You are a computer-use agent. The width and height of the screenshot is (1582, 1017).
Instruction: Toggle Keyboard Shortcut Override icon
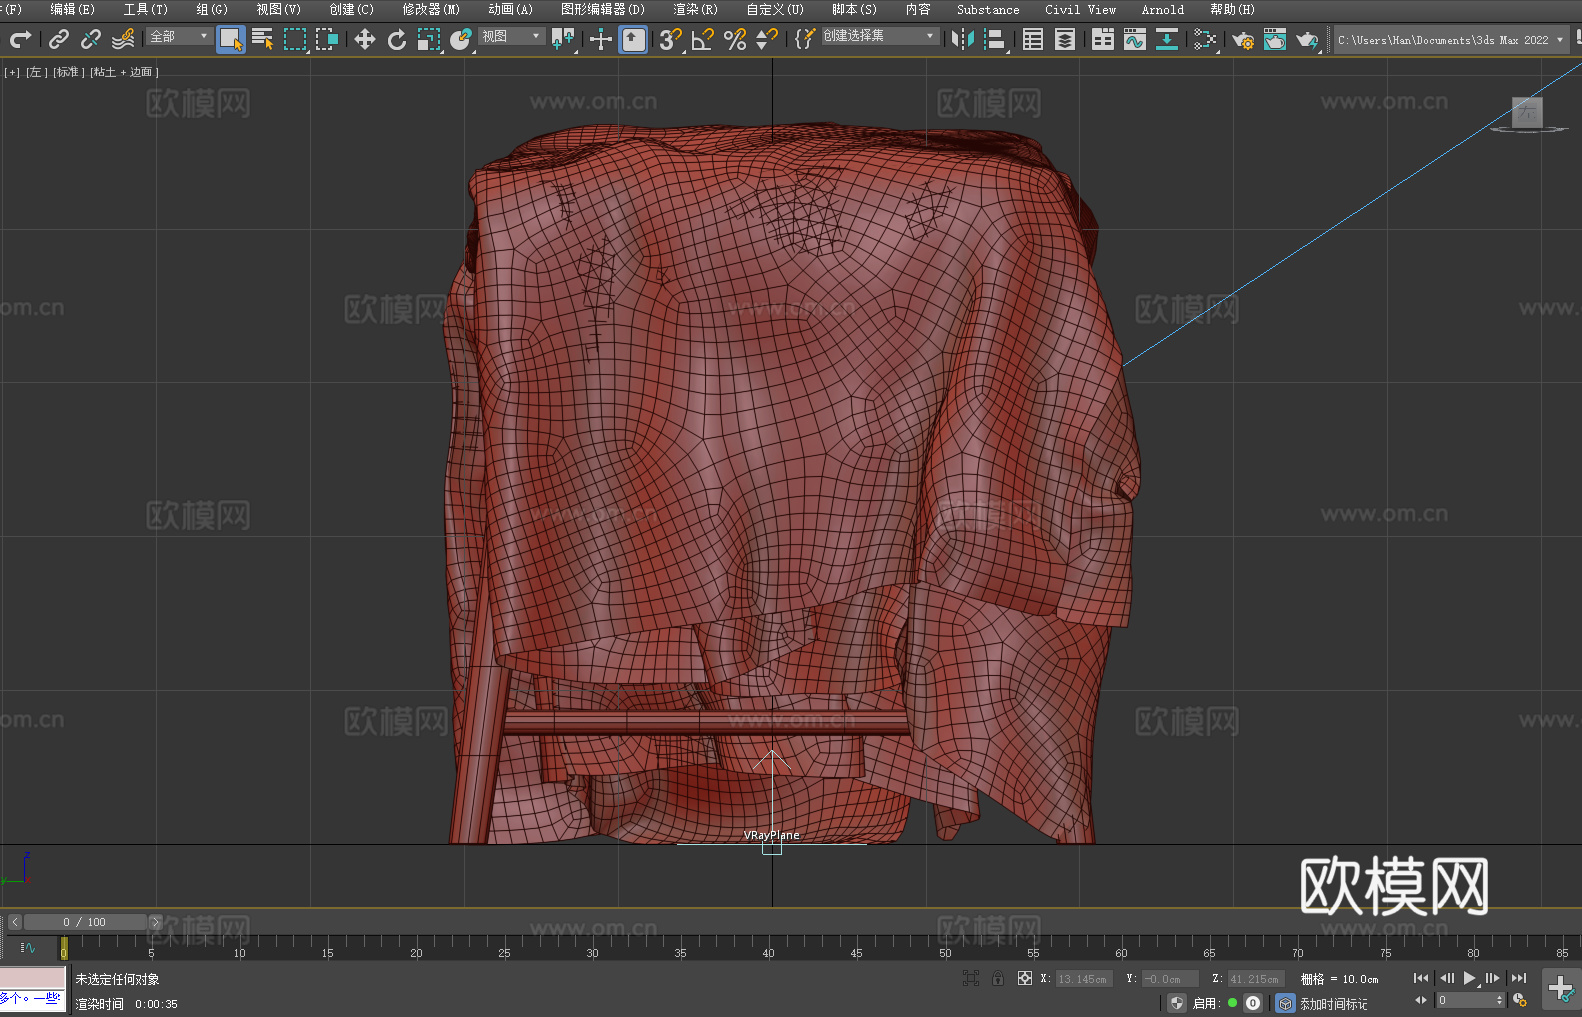[633, 39]
